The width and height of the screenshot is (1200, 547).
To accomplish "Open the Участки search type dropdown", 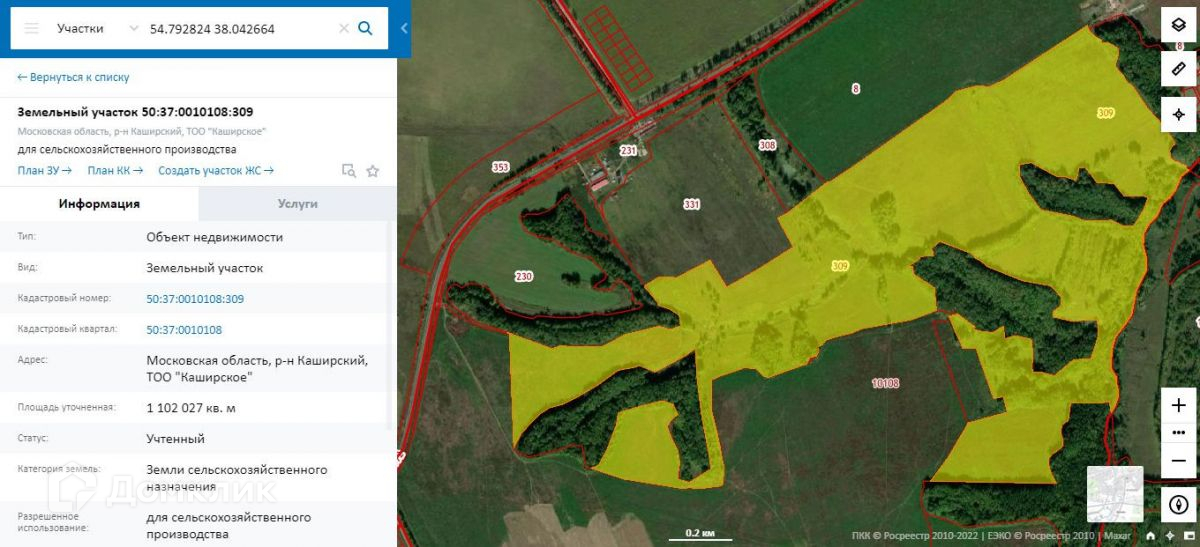I will (x=97, y=29).
